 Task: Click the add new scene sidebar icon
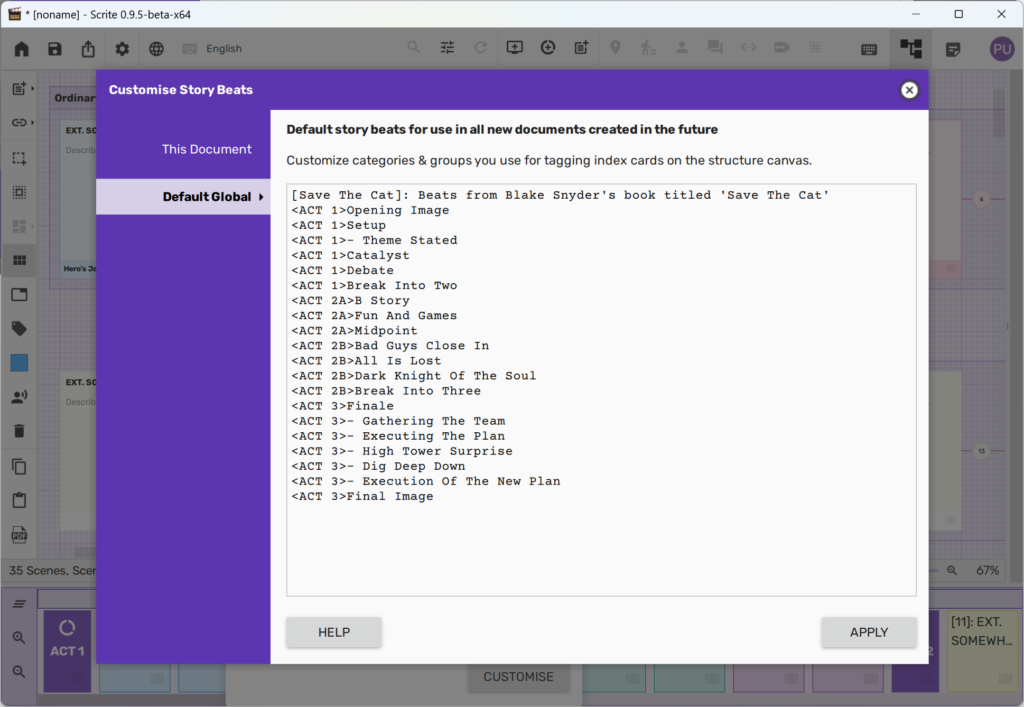tap(20, 89)
